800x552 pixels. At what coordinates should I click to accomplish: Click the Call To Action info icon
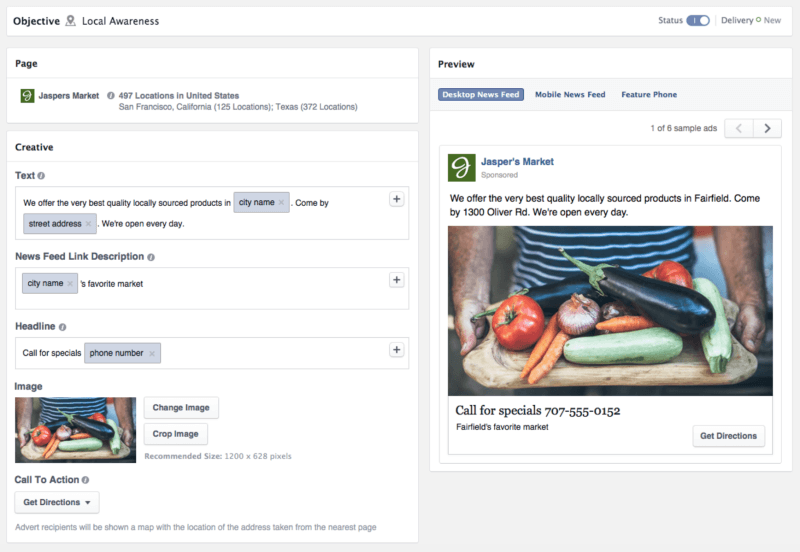(85, 480)
